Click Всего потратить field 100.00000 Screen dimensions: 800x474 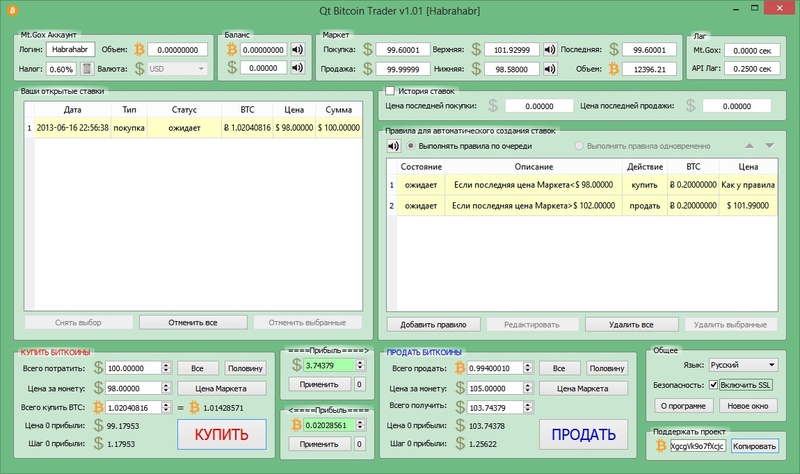click(134, 368)
